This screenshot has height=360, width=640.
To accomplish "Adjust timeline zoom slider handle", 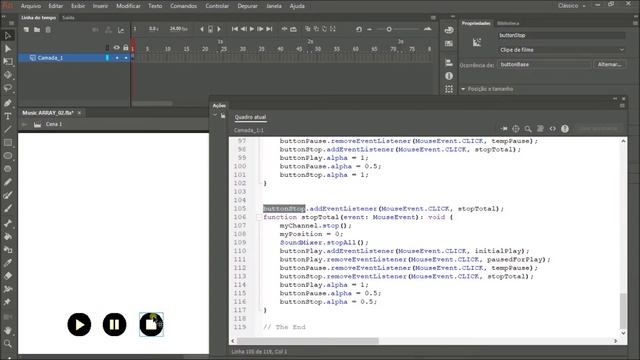I will click(389, 29).
